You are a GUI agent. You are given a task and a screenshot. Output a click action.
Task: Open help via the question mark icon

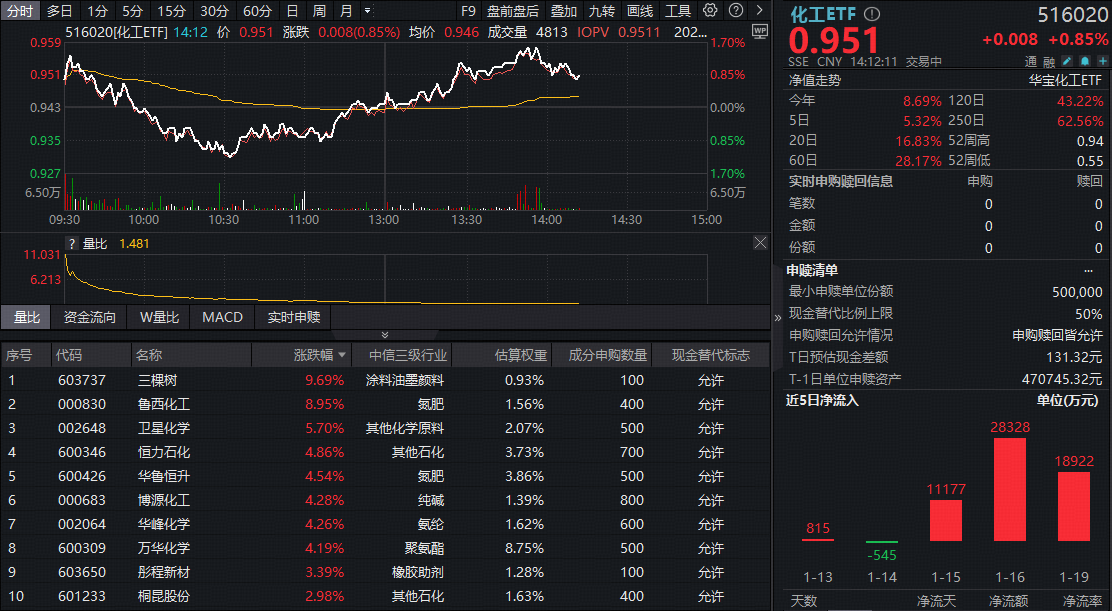734,10
